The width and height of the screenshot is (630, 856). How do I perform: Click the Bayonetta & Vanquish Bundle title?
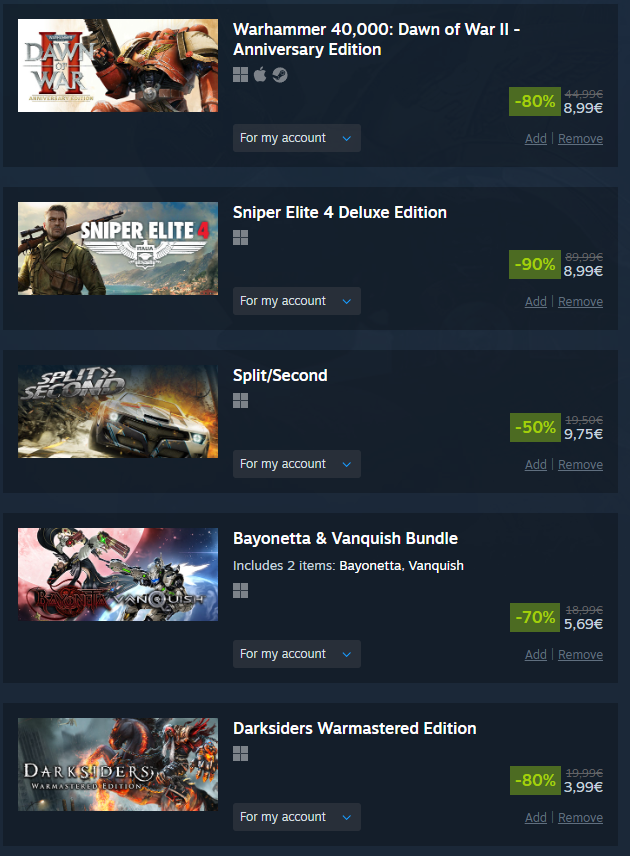pos(345,538)
